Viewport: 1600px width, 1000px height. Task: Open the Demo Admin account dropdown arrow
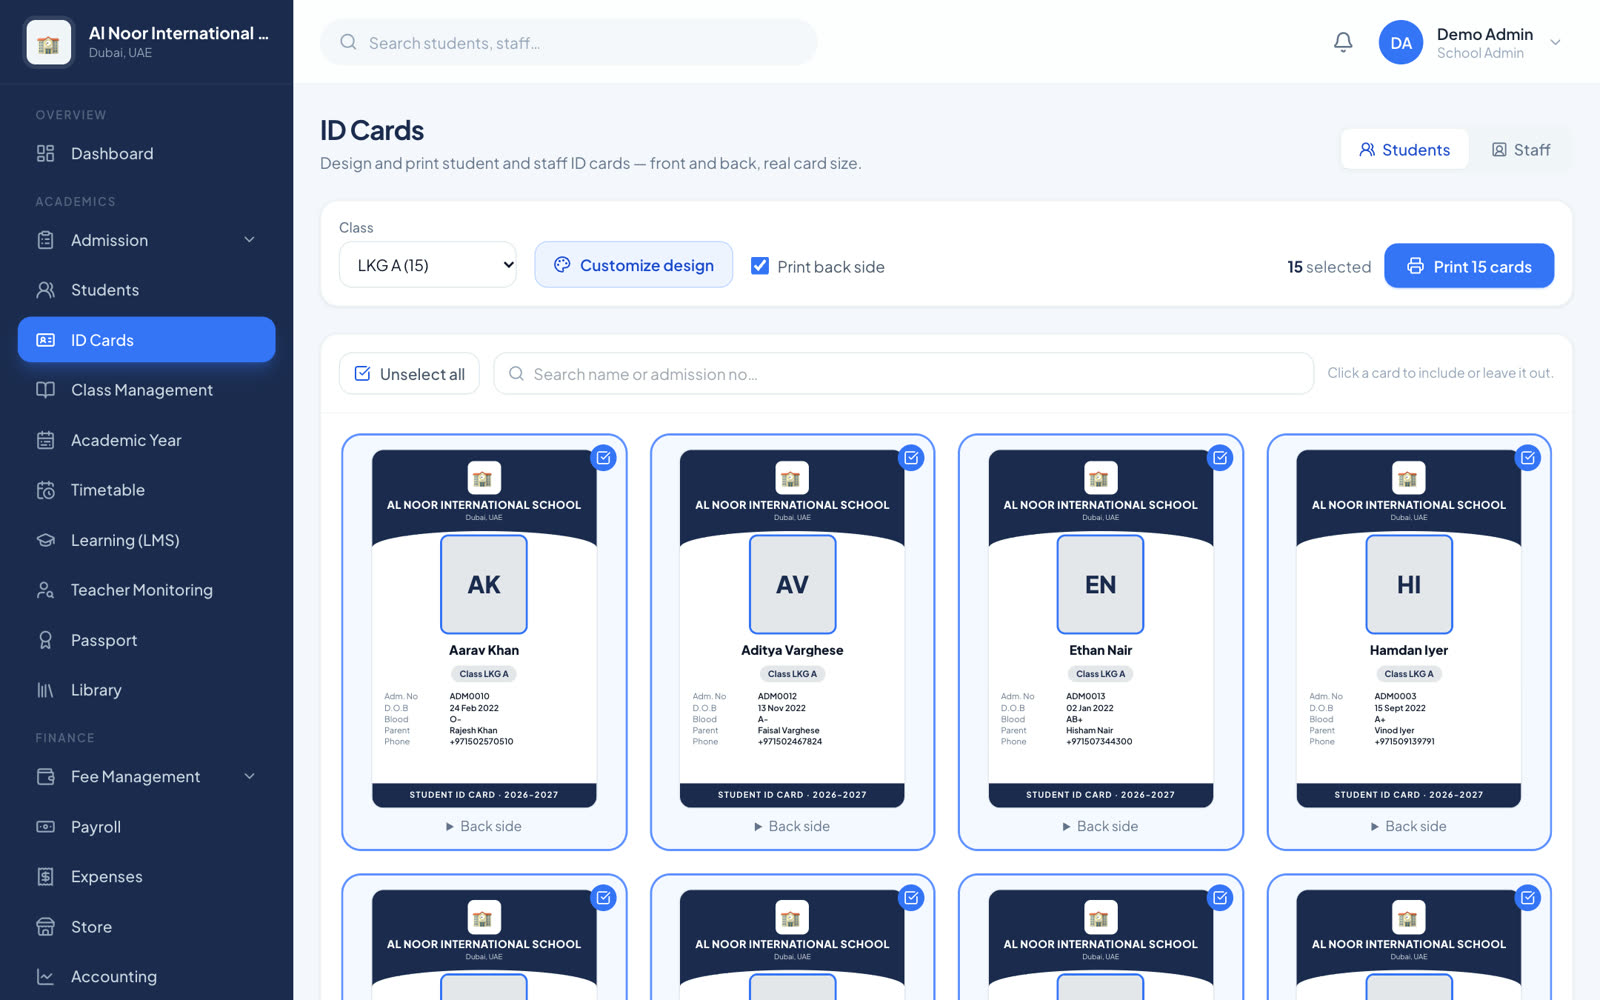pyautogui.click(x=1556, y=42)
